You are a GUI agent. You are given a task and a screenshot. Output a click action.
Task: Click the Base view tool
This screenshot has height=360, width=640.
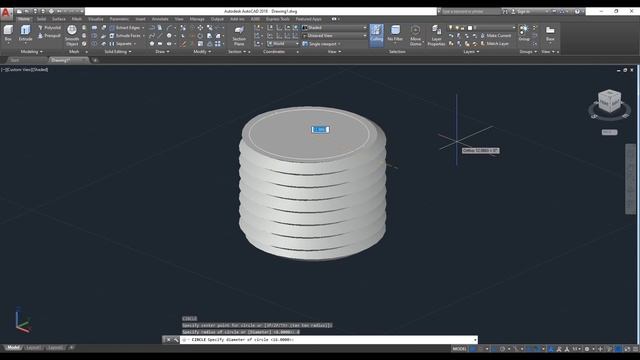pyautogui.click(x=550, y=33)
